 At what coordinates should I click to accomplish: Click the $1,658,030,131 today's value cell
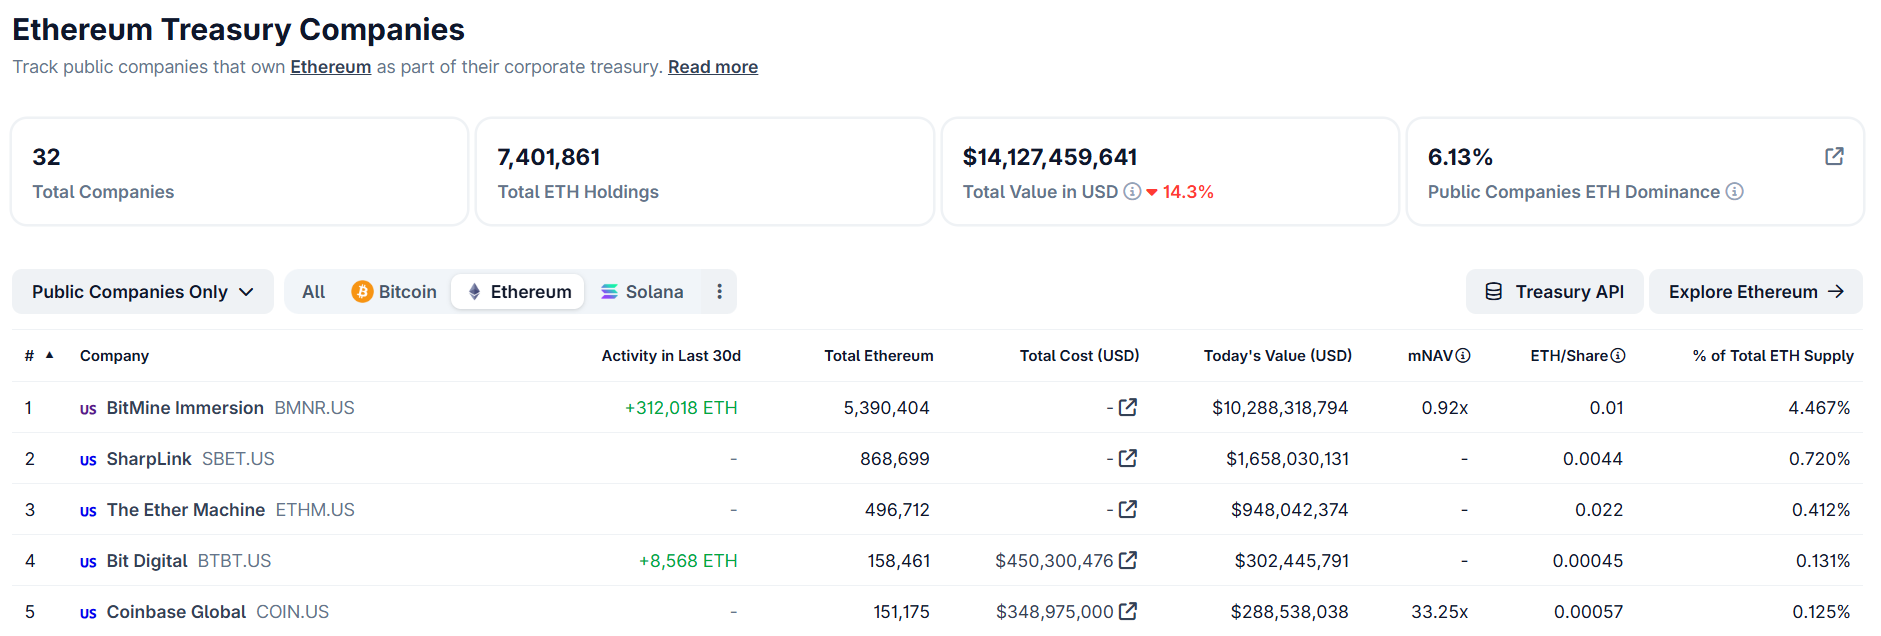tap(1287, 458)
